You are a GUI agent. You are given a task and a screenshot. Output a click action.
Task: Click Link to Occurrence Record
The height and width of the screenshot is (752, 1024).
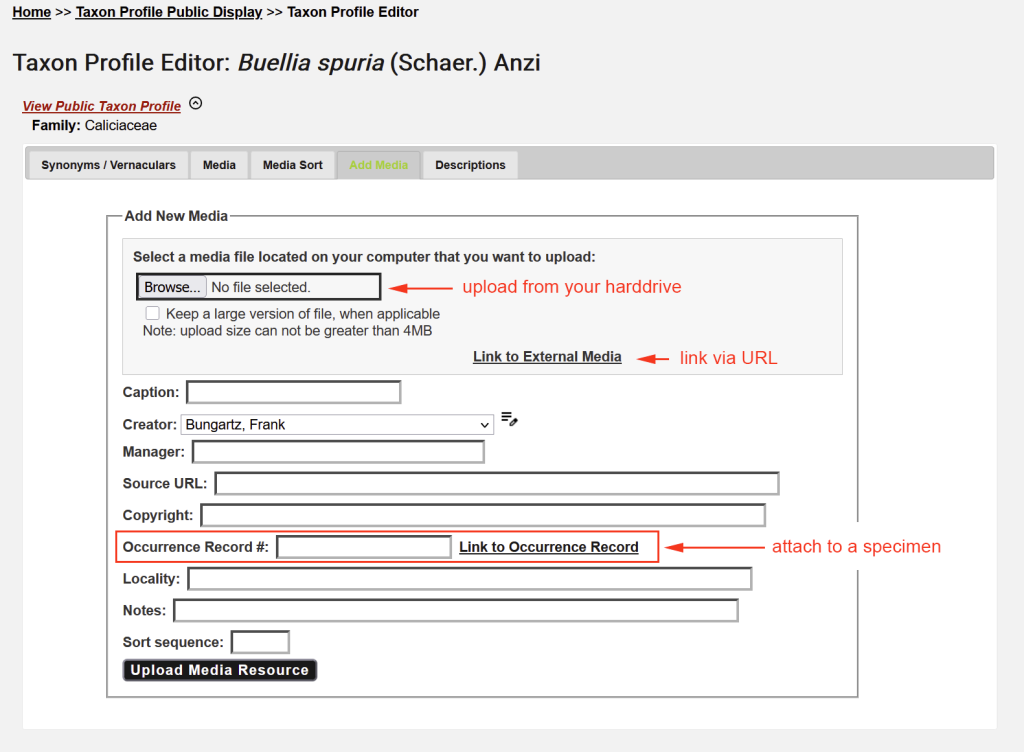coord(548,547)
